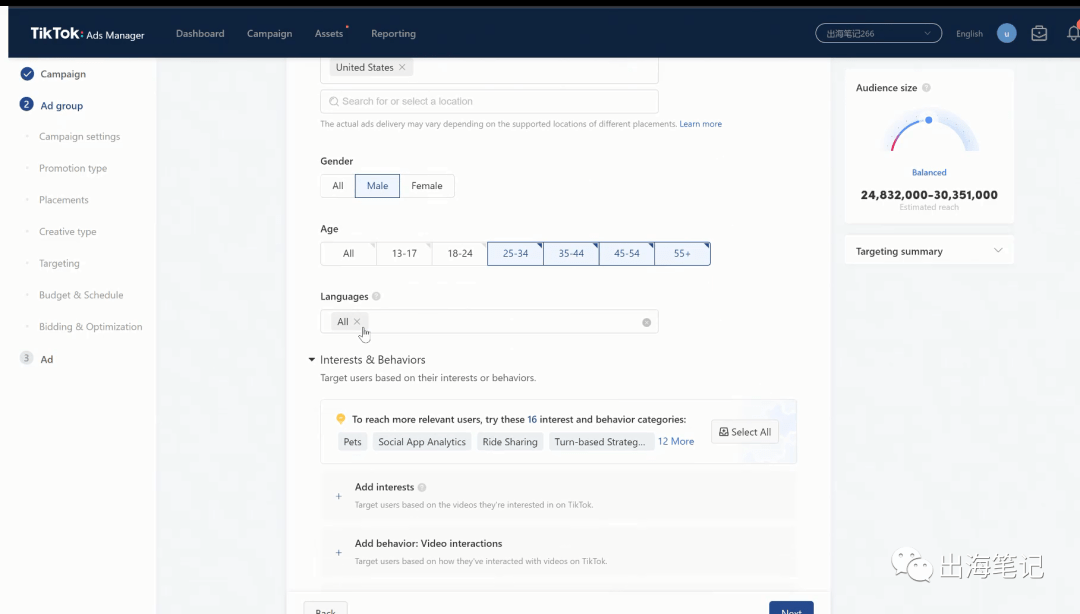Jump to Budget & Schedule section
Screen dimensions: 1080x614
(81, 295)
